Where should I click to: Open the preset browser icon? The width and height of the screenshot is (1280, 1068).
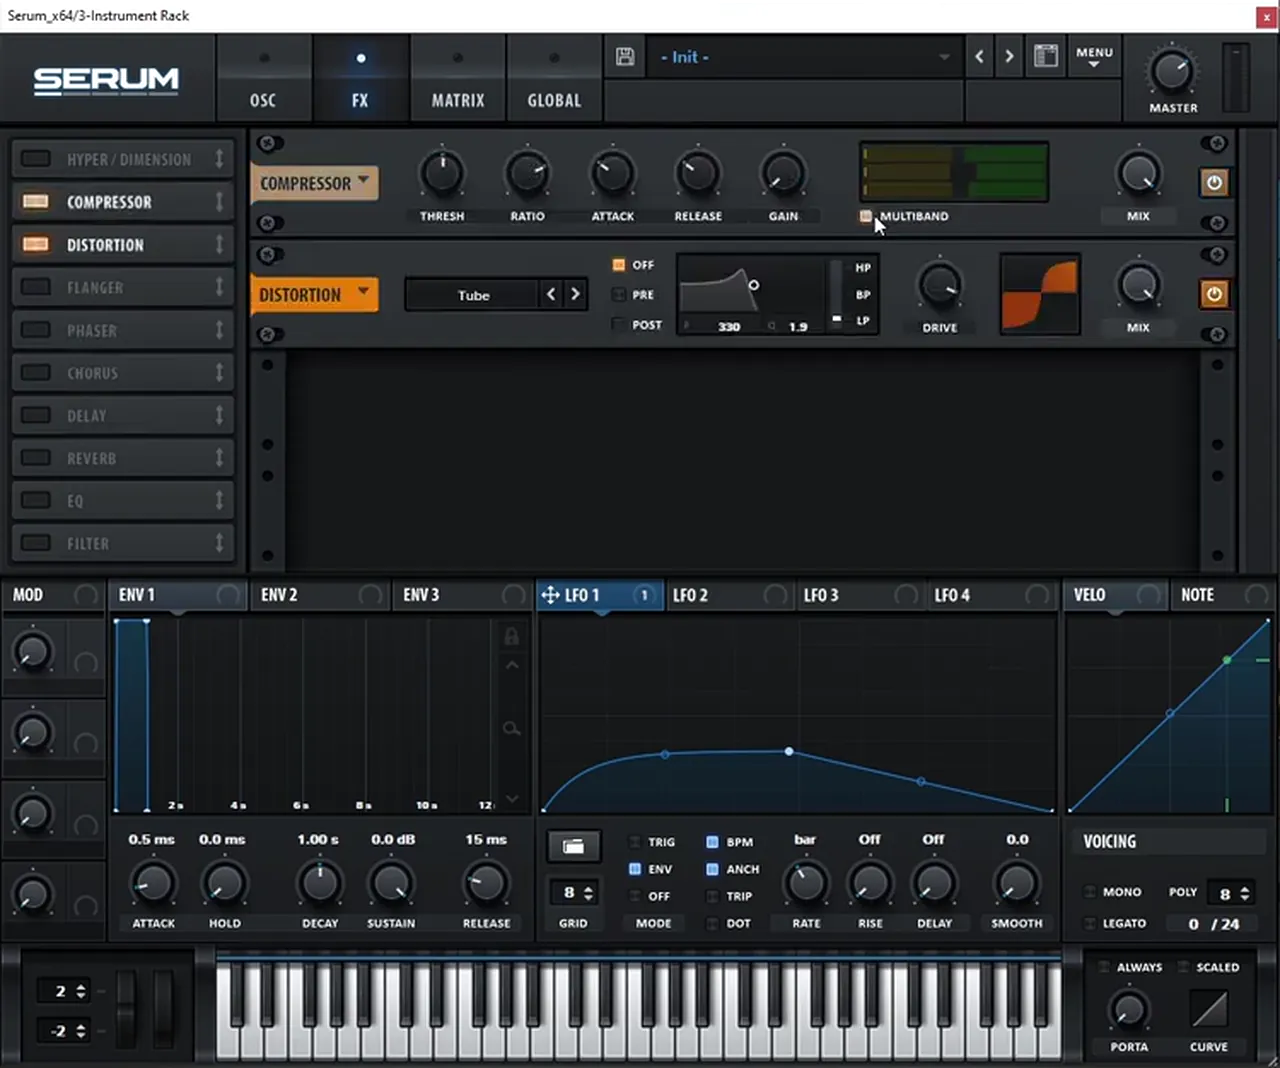pos(1046,57)
